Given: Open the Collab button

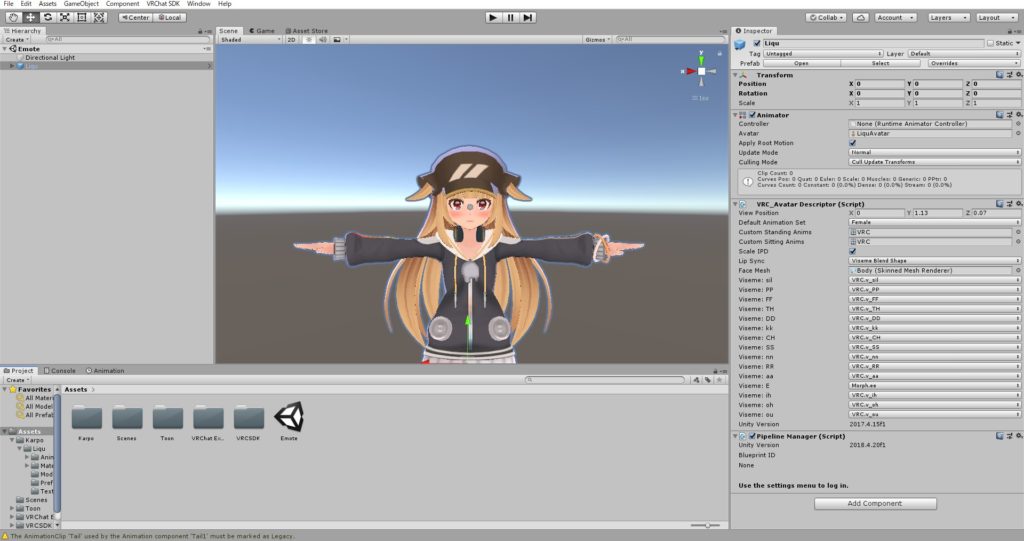Looking at the screenshot, I should (x=827, y=18).
